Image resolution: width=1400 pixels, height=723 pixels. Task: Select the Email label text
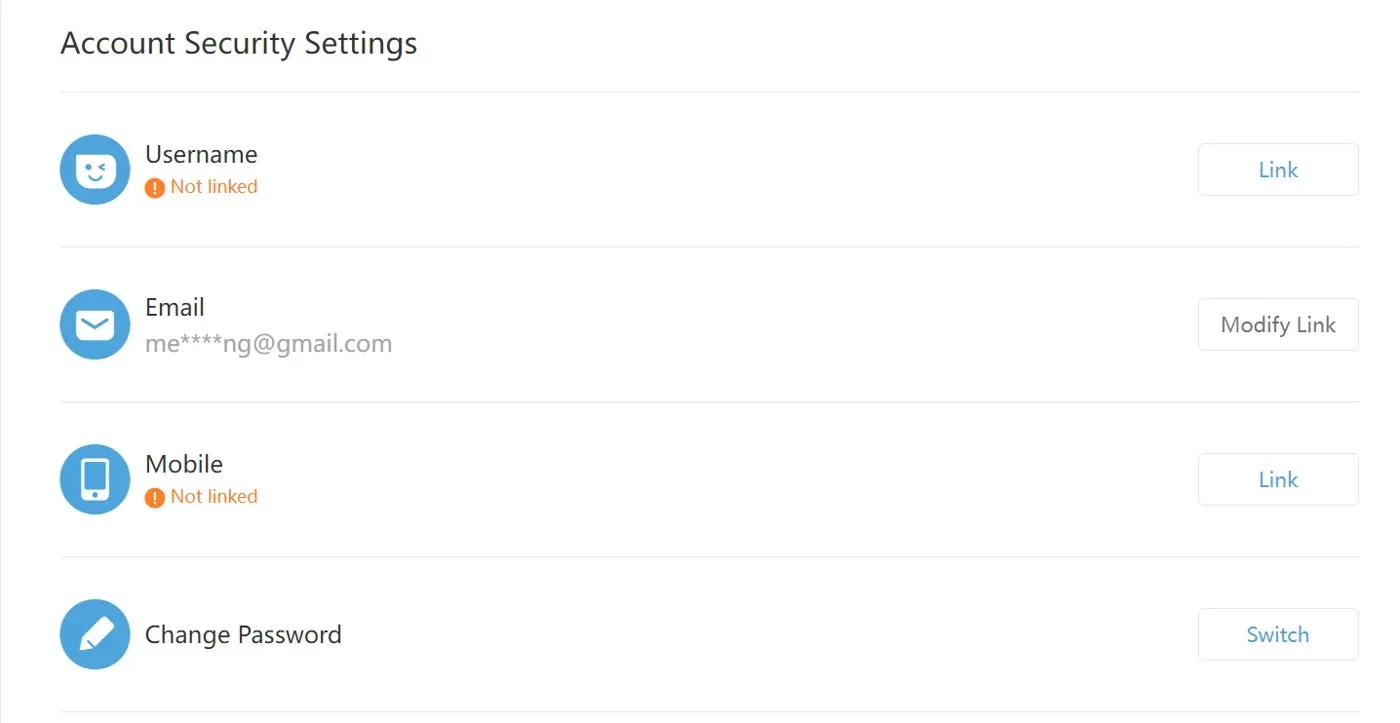tap(175, 308)
